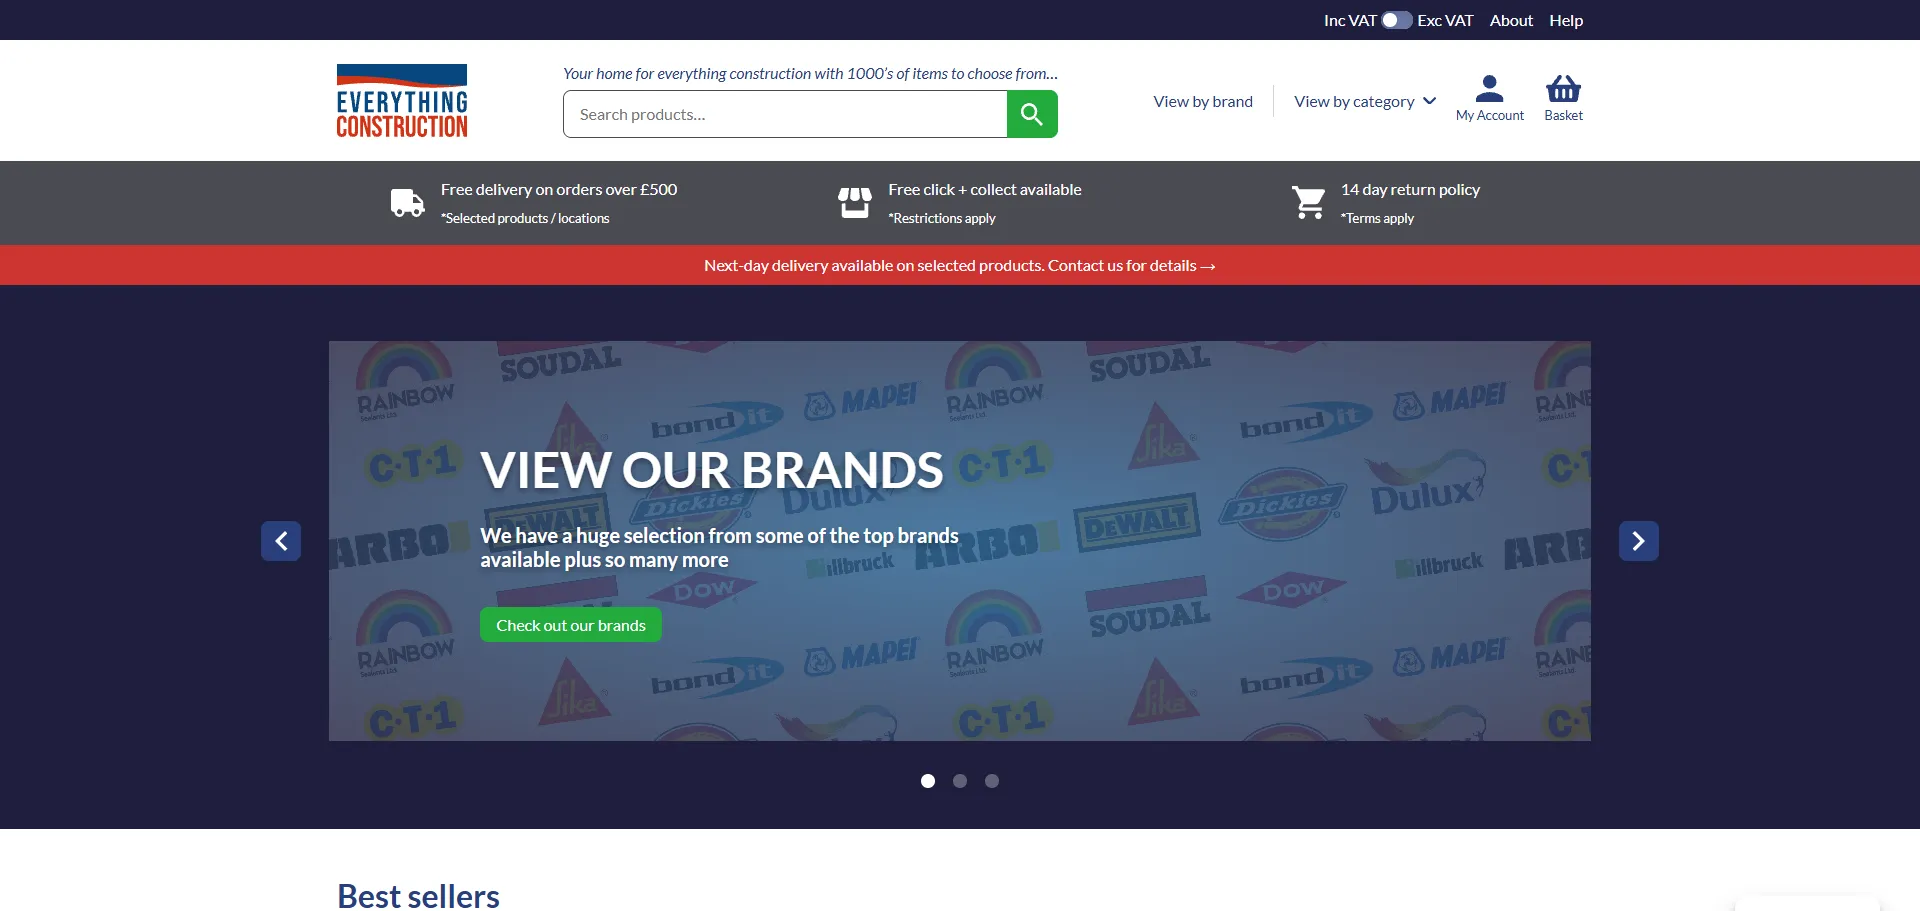1920x911 pixels.
Task: Click the Best sellers heading
Action: [418, 896]
